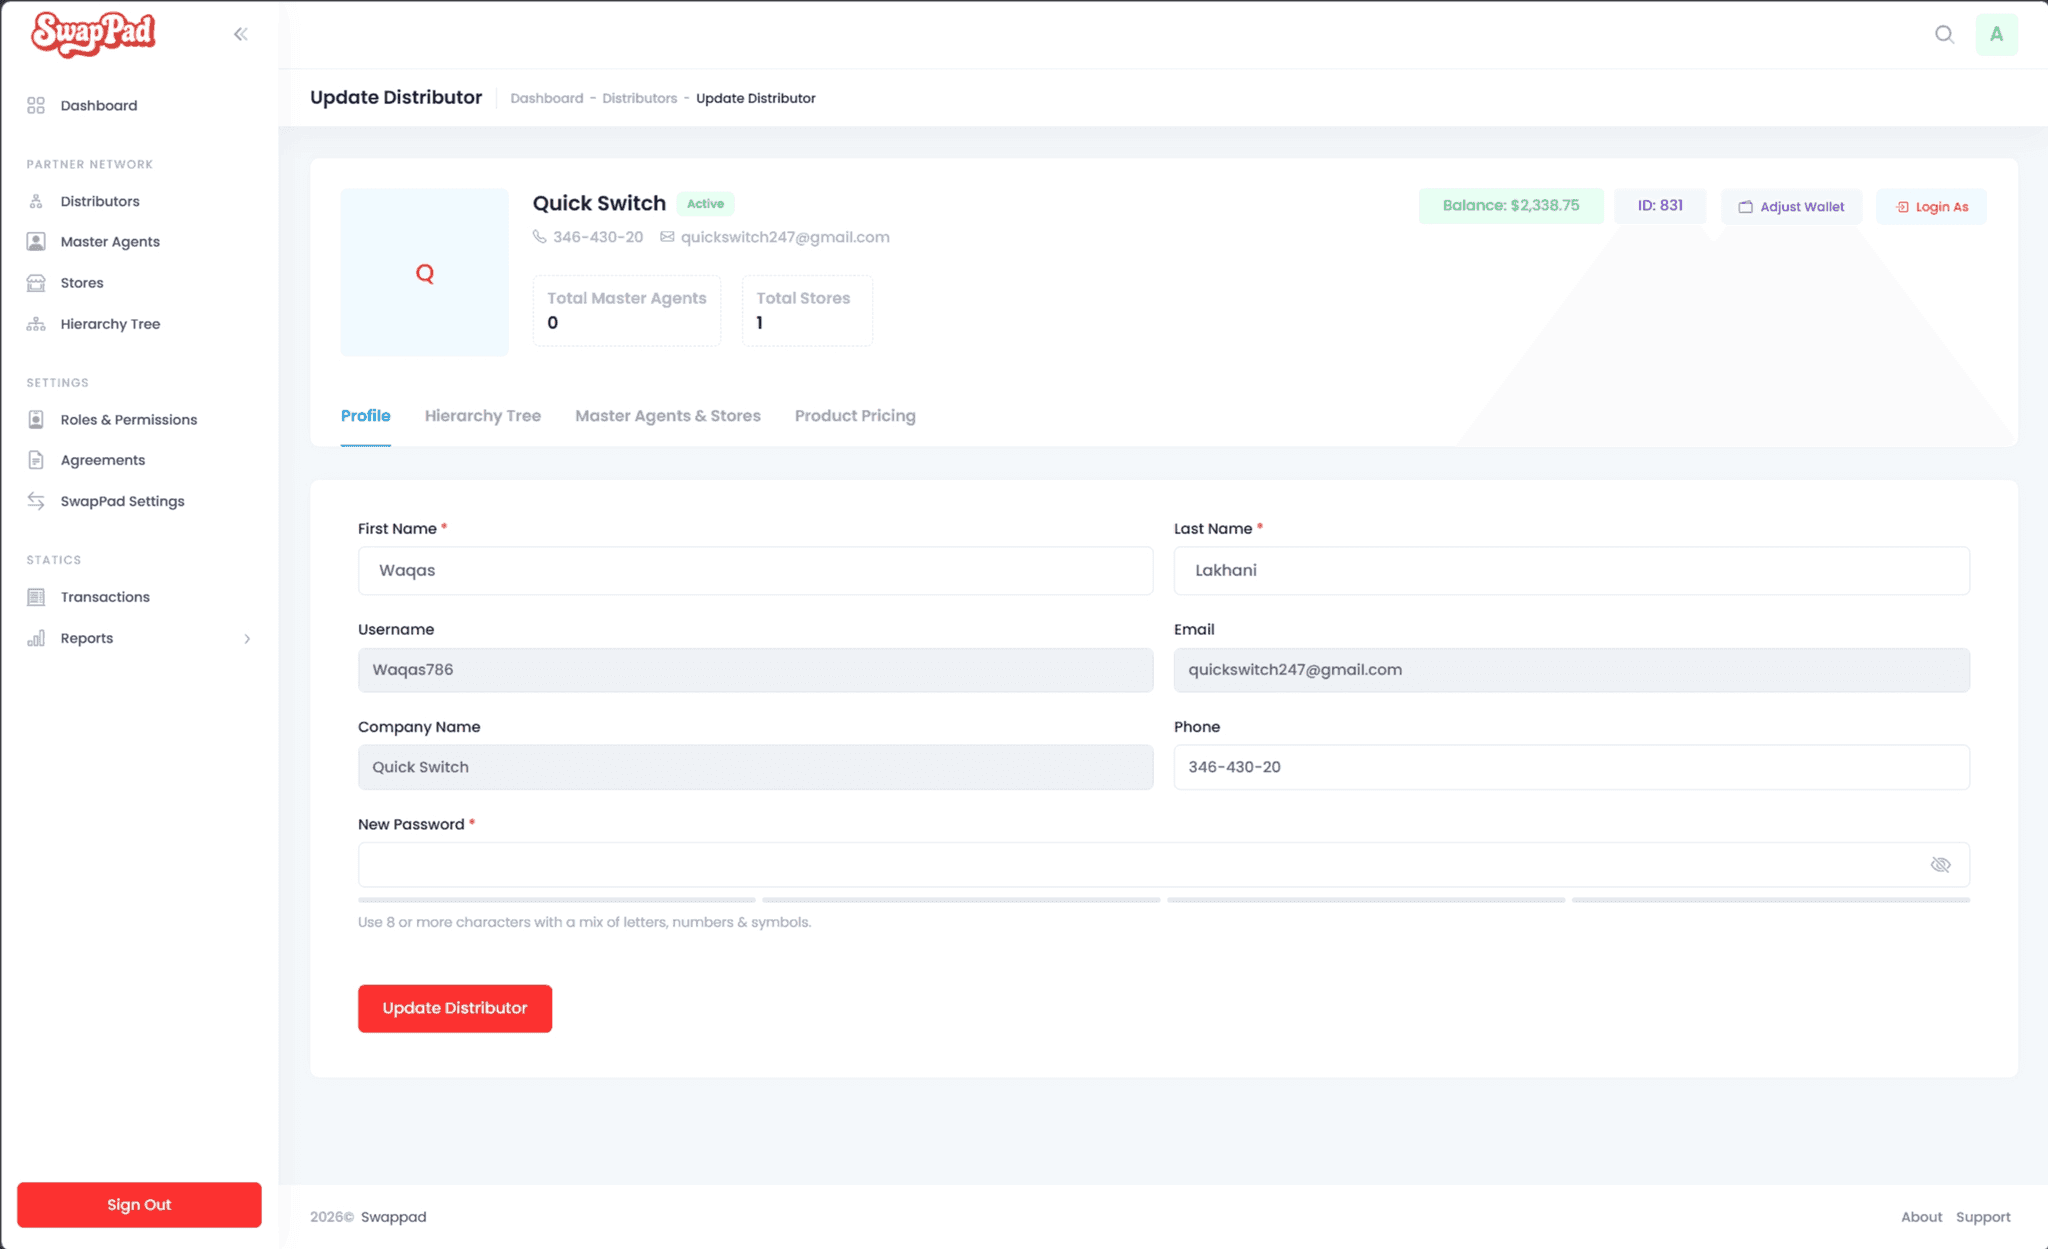
Task: Click the Total Stores card
Action: tap(807, 311)
